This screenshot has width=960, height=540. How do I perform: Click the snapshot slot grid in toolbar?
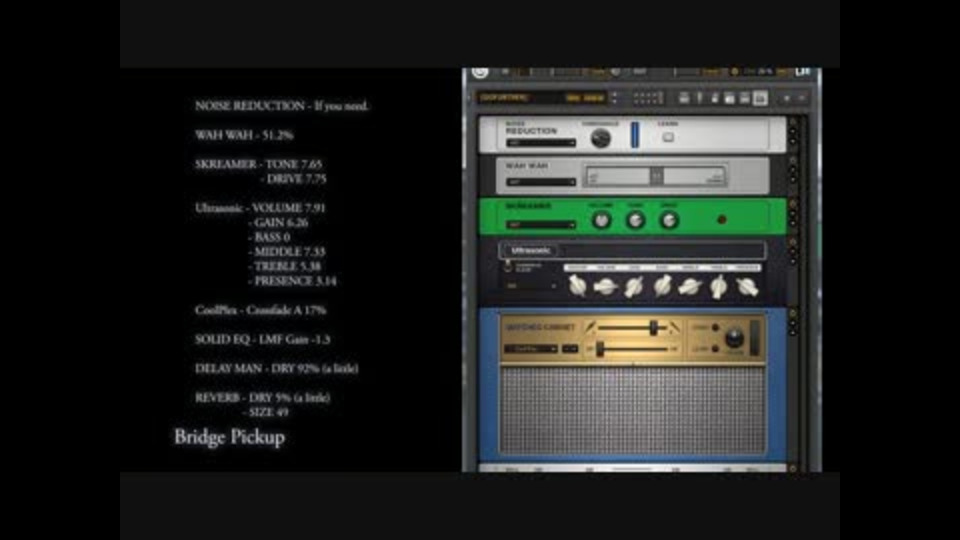(x=648, y=98)
